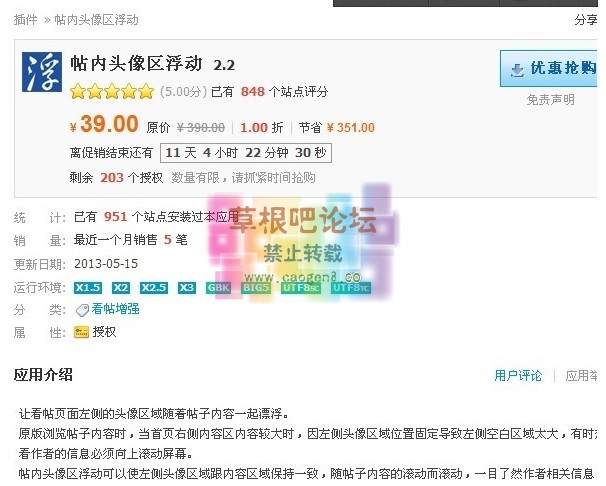Image resolution: width=606 pixels, height=486 pixels.
Task: Click the 分享 share link
Action: (586, 19)
